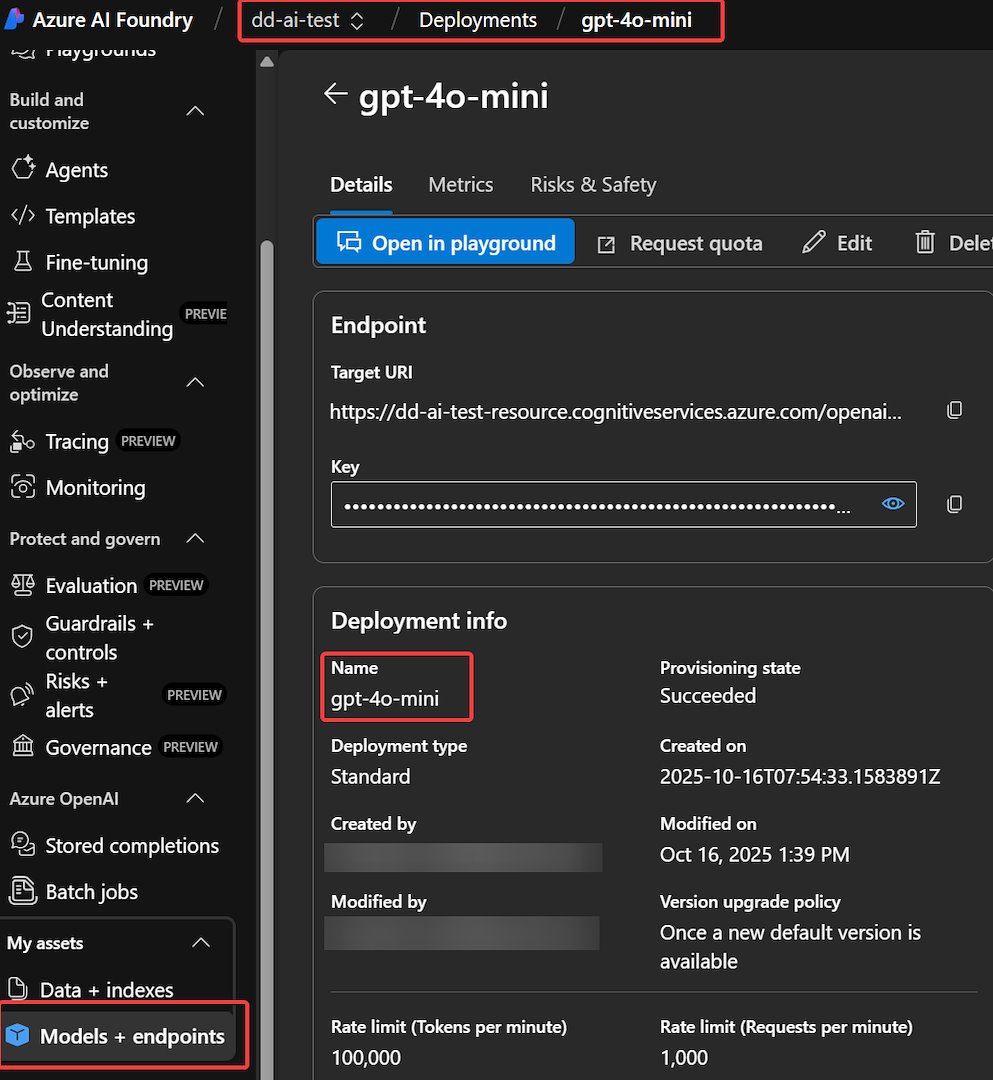Switch to the Metrics tab

(460, 185)
